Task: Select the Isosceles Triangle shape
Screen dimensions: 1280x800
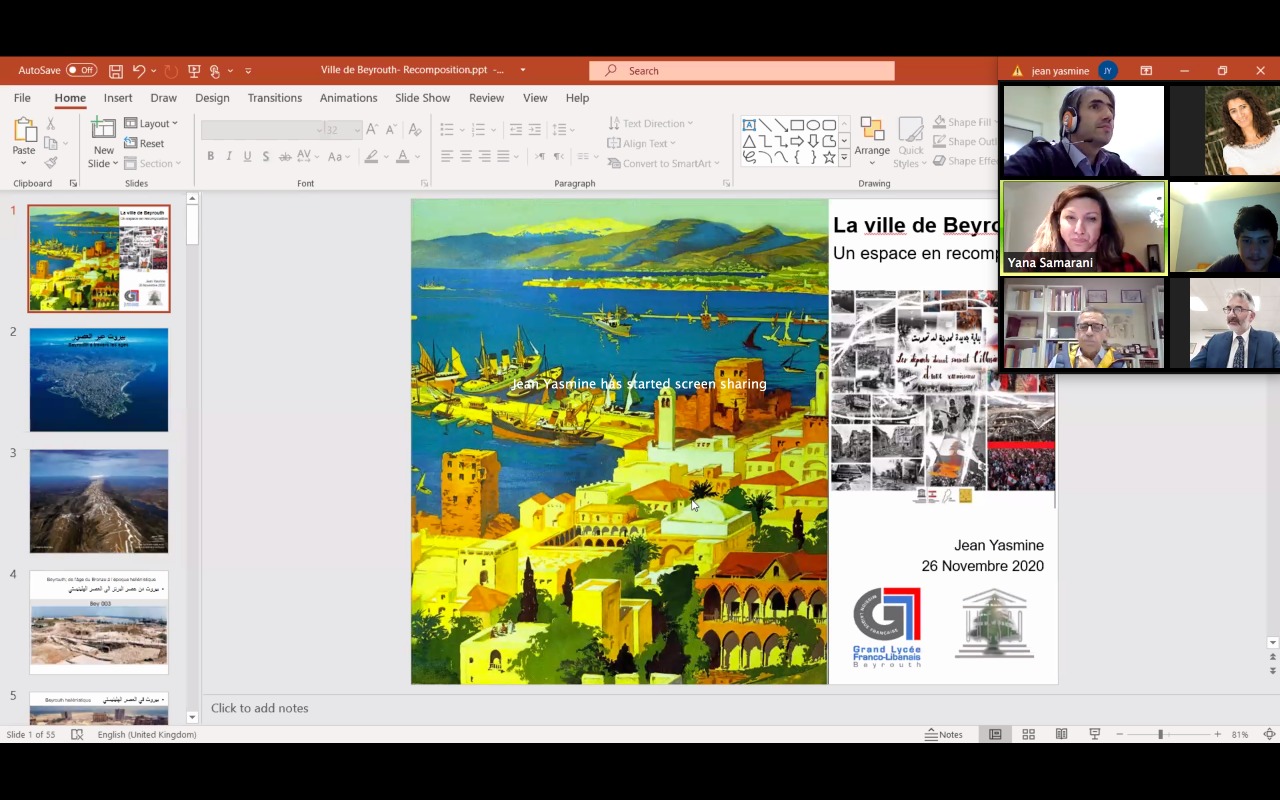Action: 749,141
